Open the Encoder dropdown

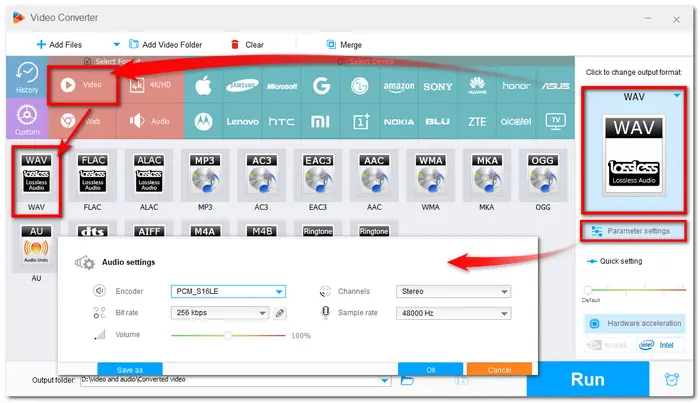tap(228, 291)
